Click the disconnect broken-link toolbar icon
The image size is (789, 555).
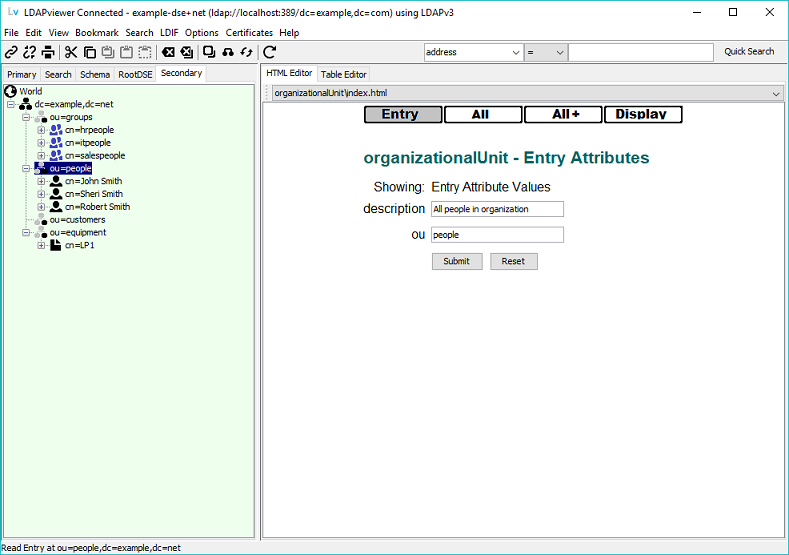(x=29, y=52)
